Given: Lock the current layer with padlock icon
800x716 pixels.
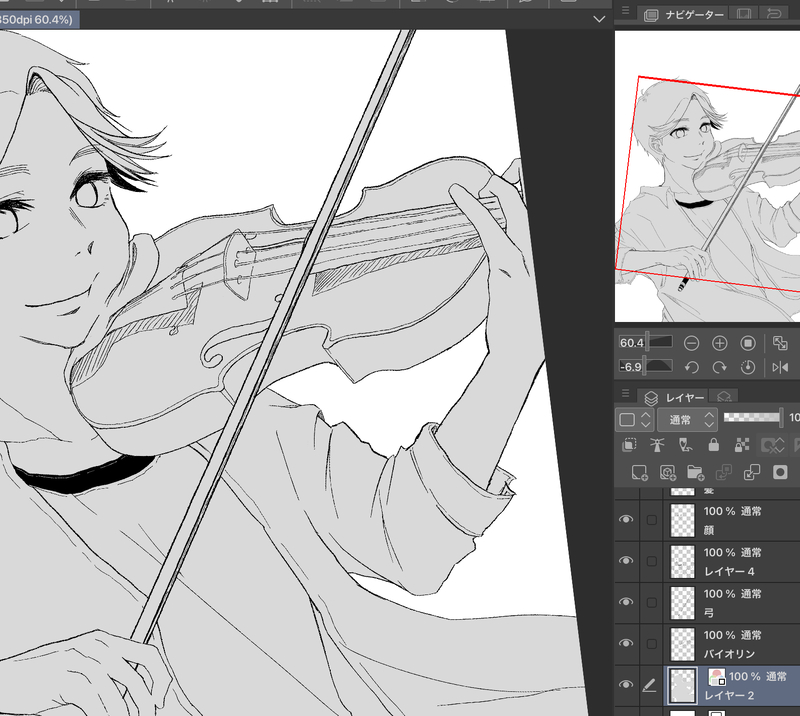Looking at the screenshot, I should point(714,446).
